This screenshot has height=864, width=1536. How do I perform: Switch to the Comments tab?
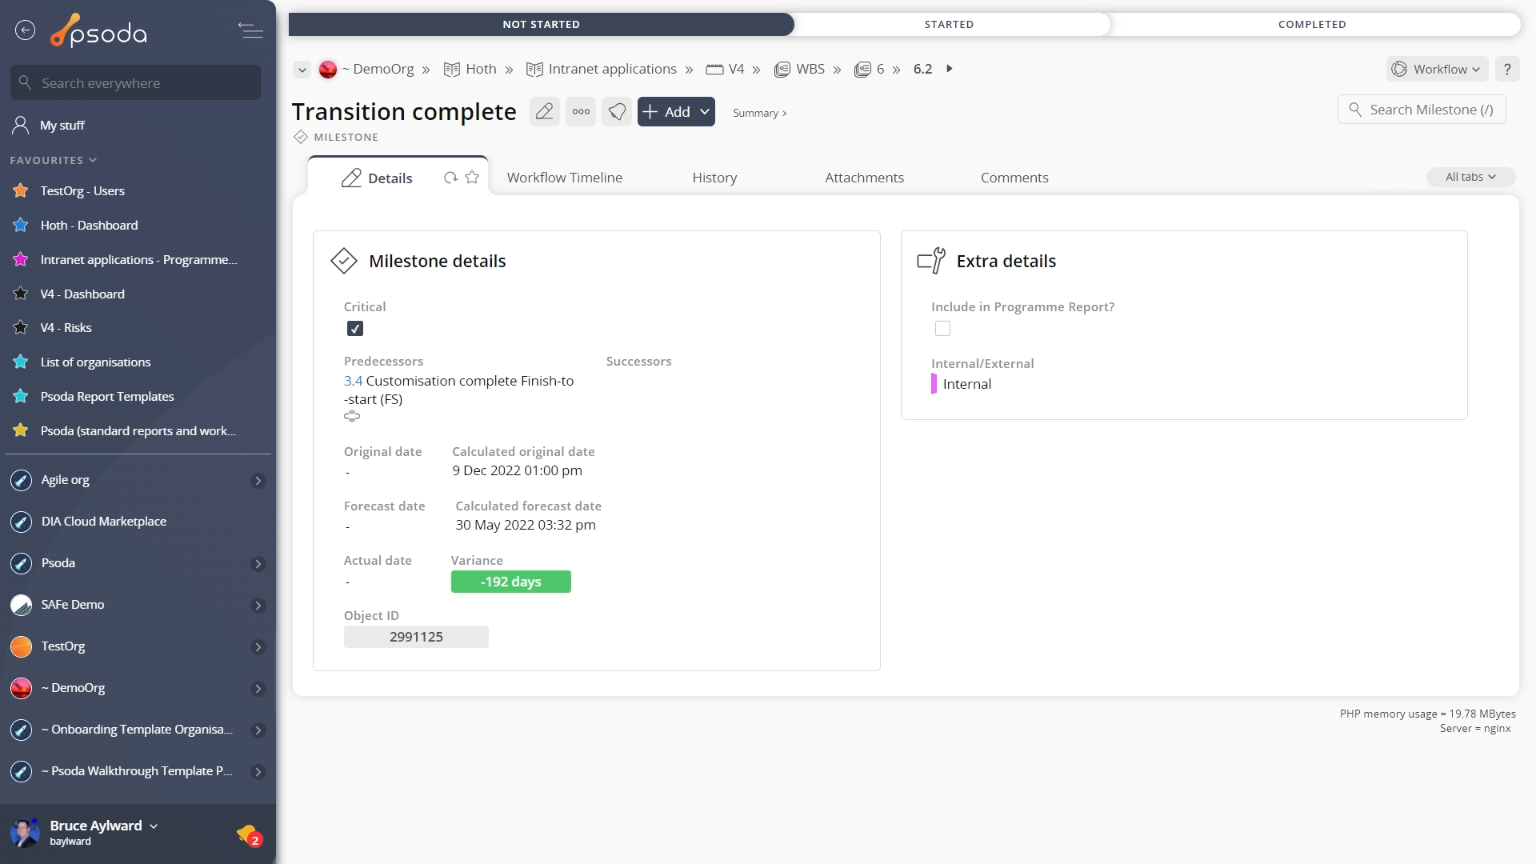click(x=1014, y=177)
